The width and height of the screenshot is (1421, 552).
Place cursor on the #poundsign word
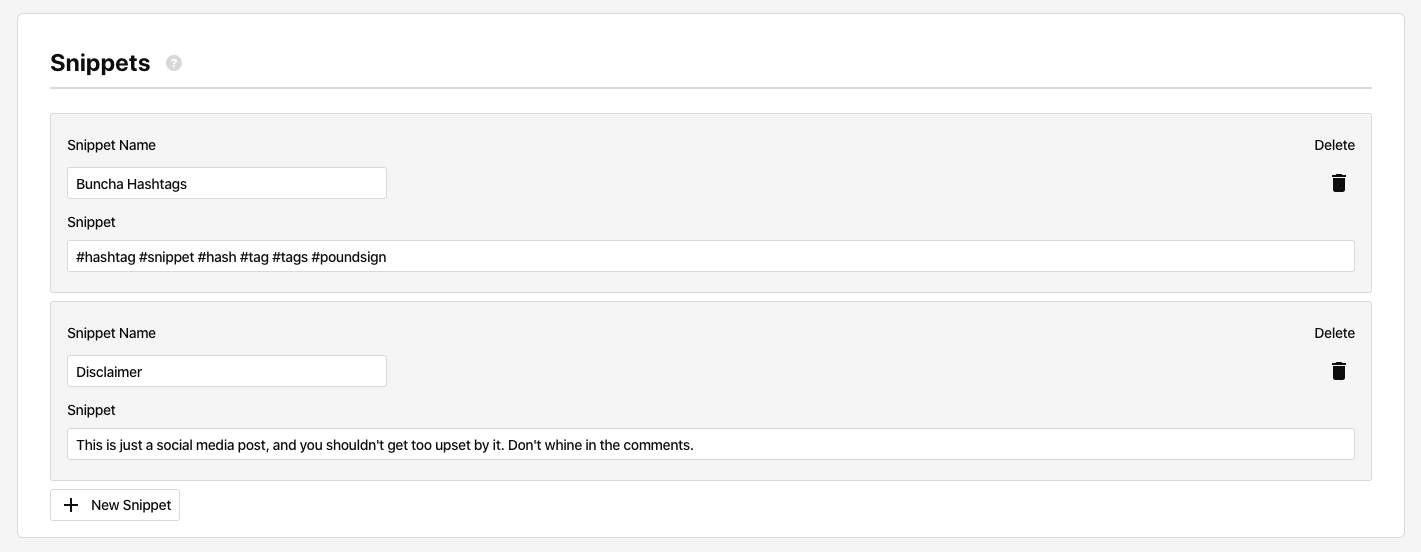click(x=349, y=257)
